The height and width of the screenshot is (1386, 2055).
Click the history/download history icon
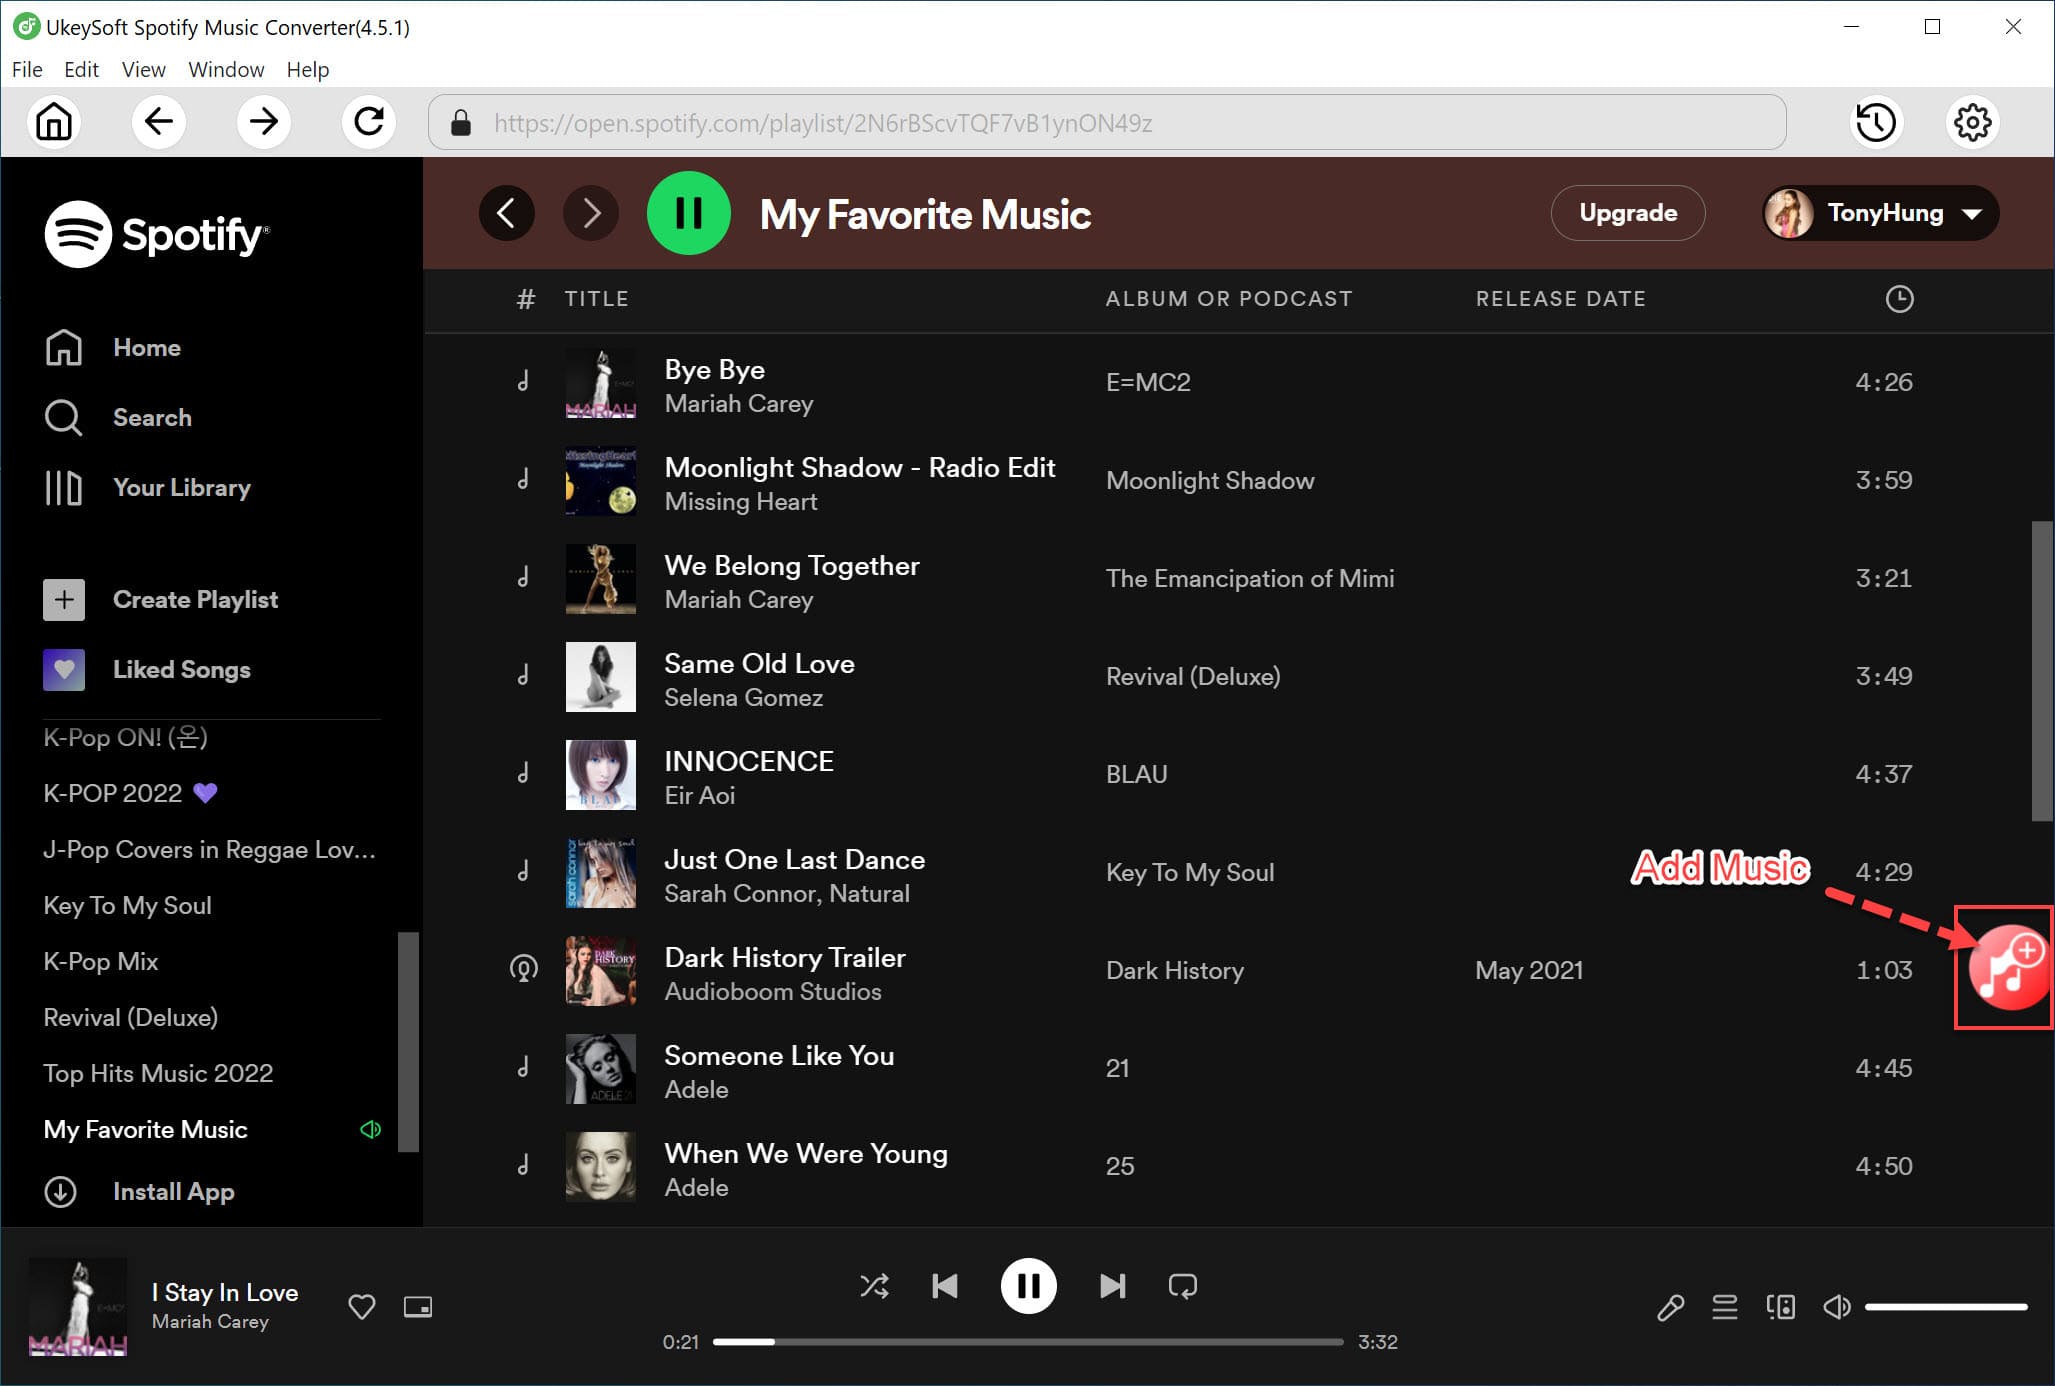click(1876, 122)
